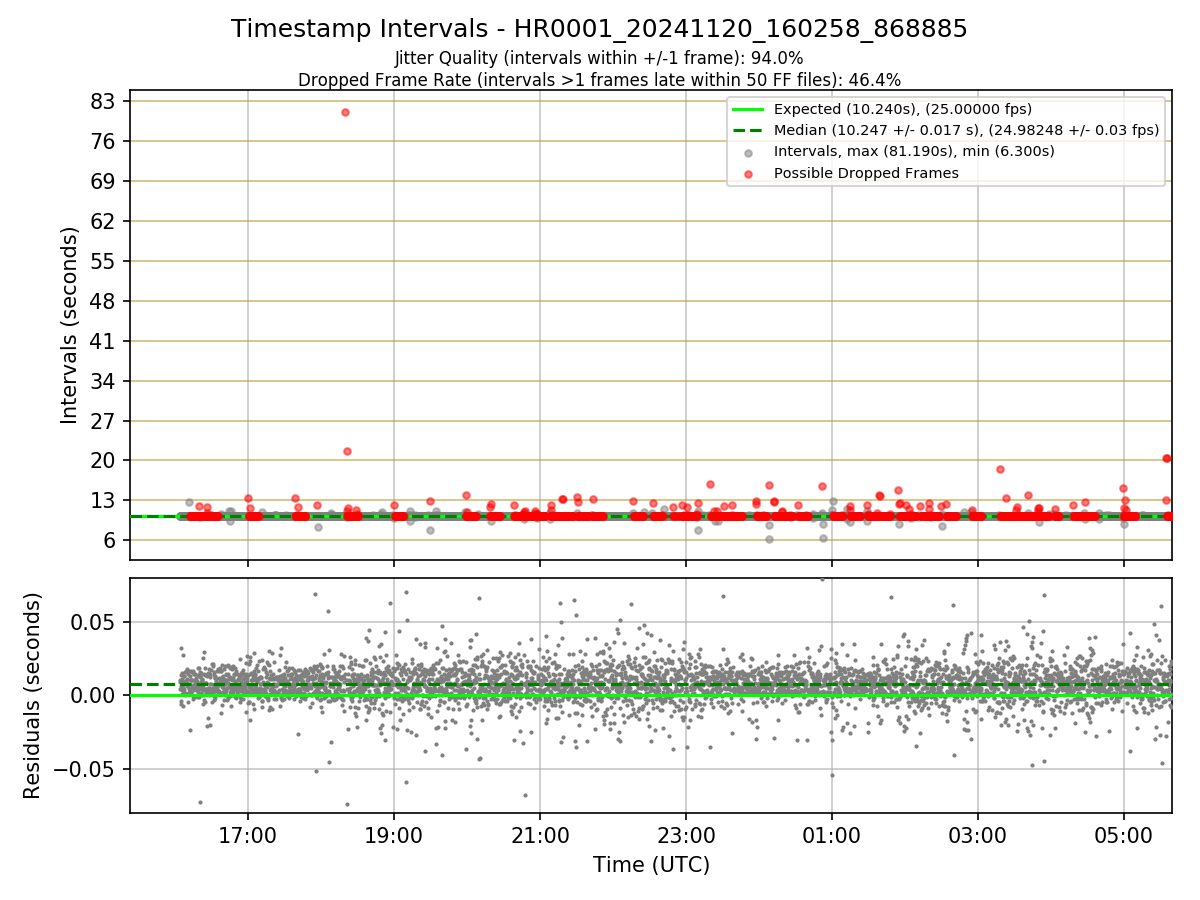1200x900 pixels.
Task: Click the red outlier point near 21 seconds at 18:20
Action: click(x=347, y=451)
